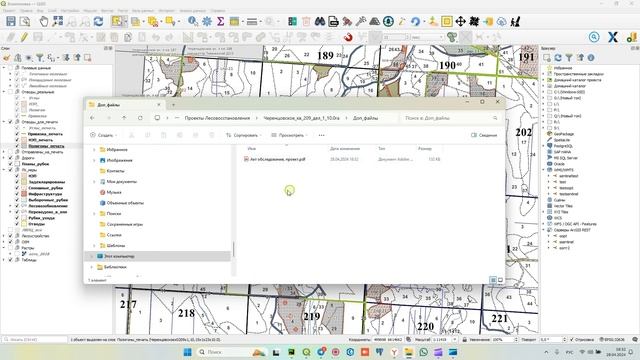Toggle visibility of Инфраструктура layer

(x=17, y=194)
